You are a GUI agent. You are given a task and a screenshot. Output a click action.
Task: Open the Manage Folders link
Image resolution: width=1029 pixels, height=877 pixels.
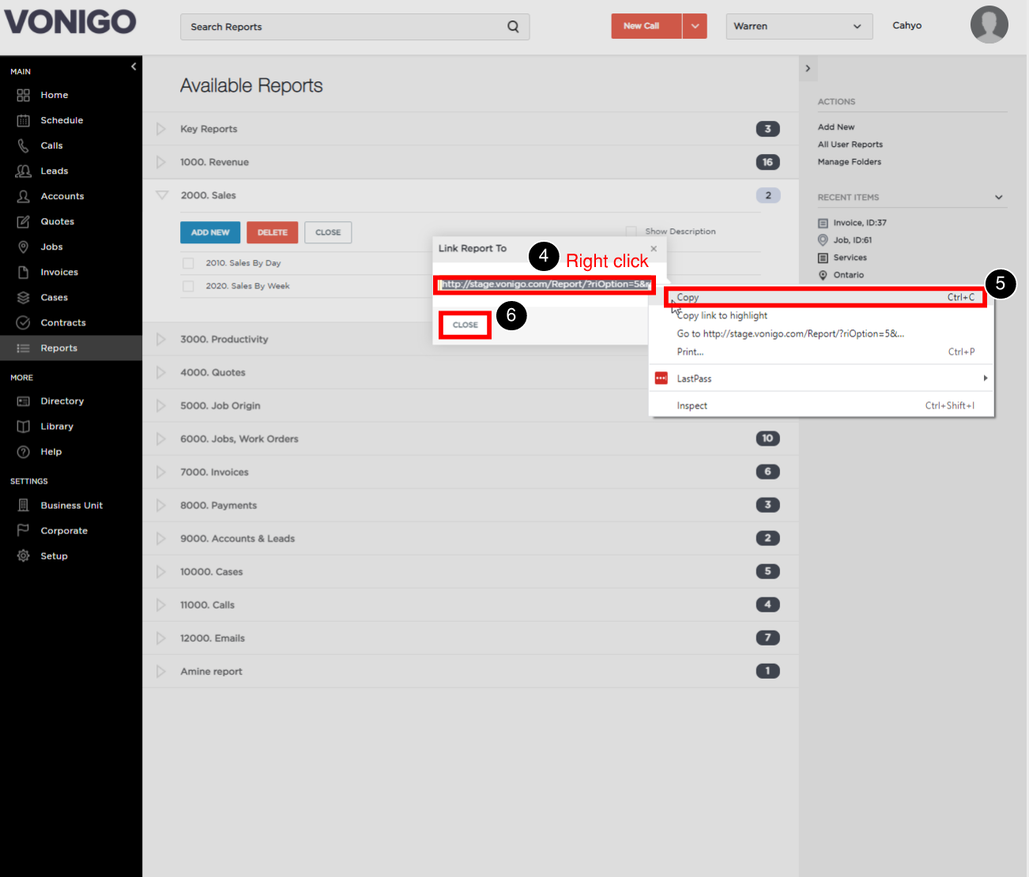click(849, 162)
